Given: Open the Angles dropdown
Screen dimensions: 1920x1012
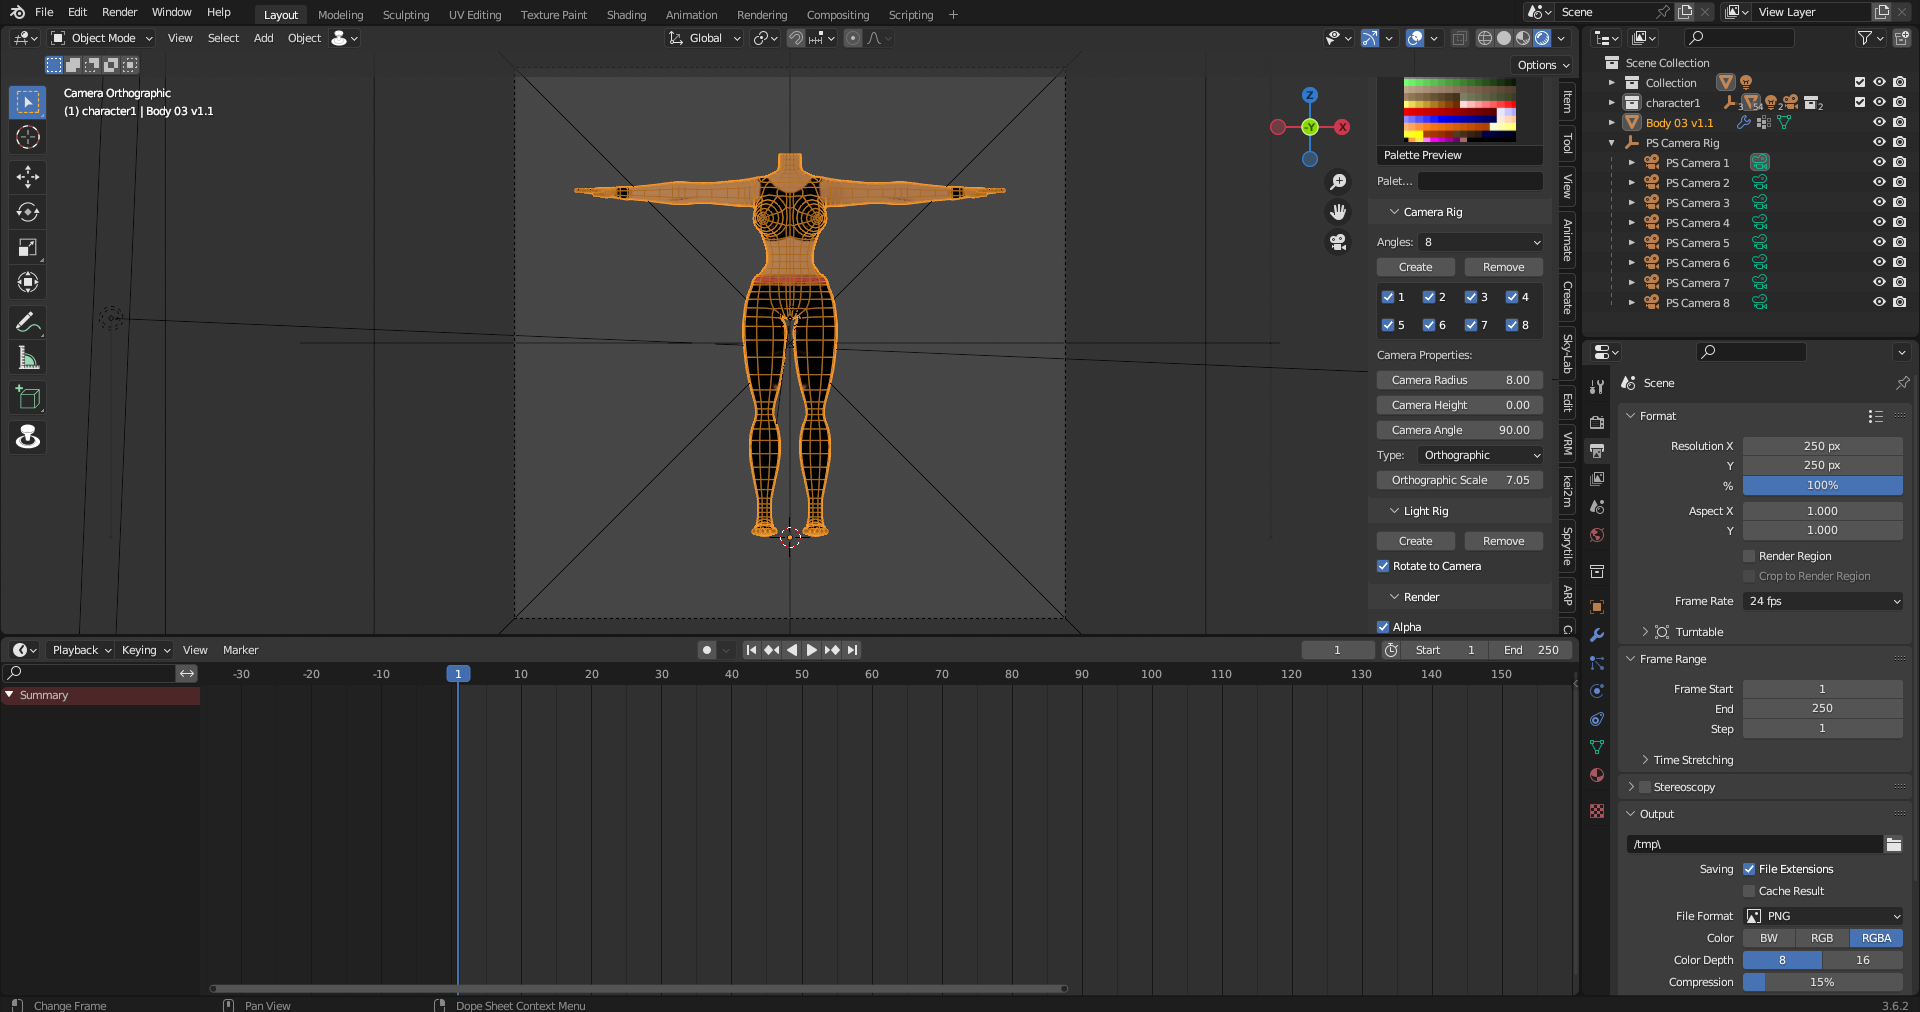Looking at the screenshot, I should (1480, 242).
